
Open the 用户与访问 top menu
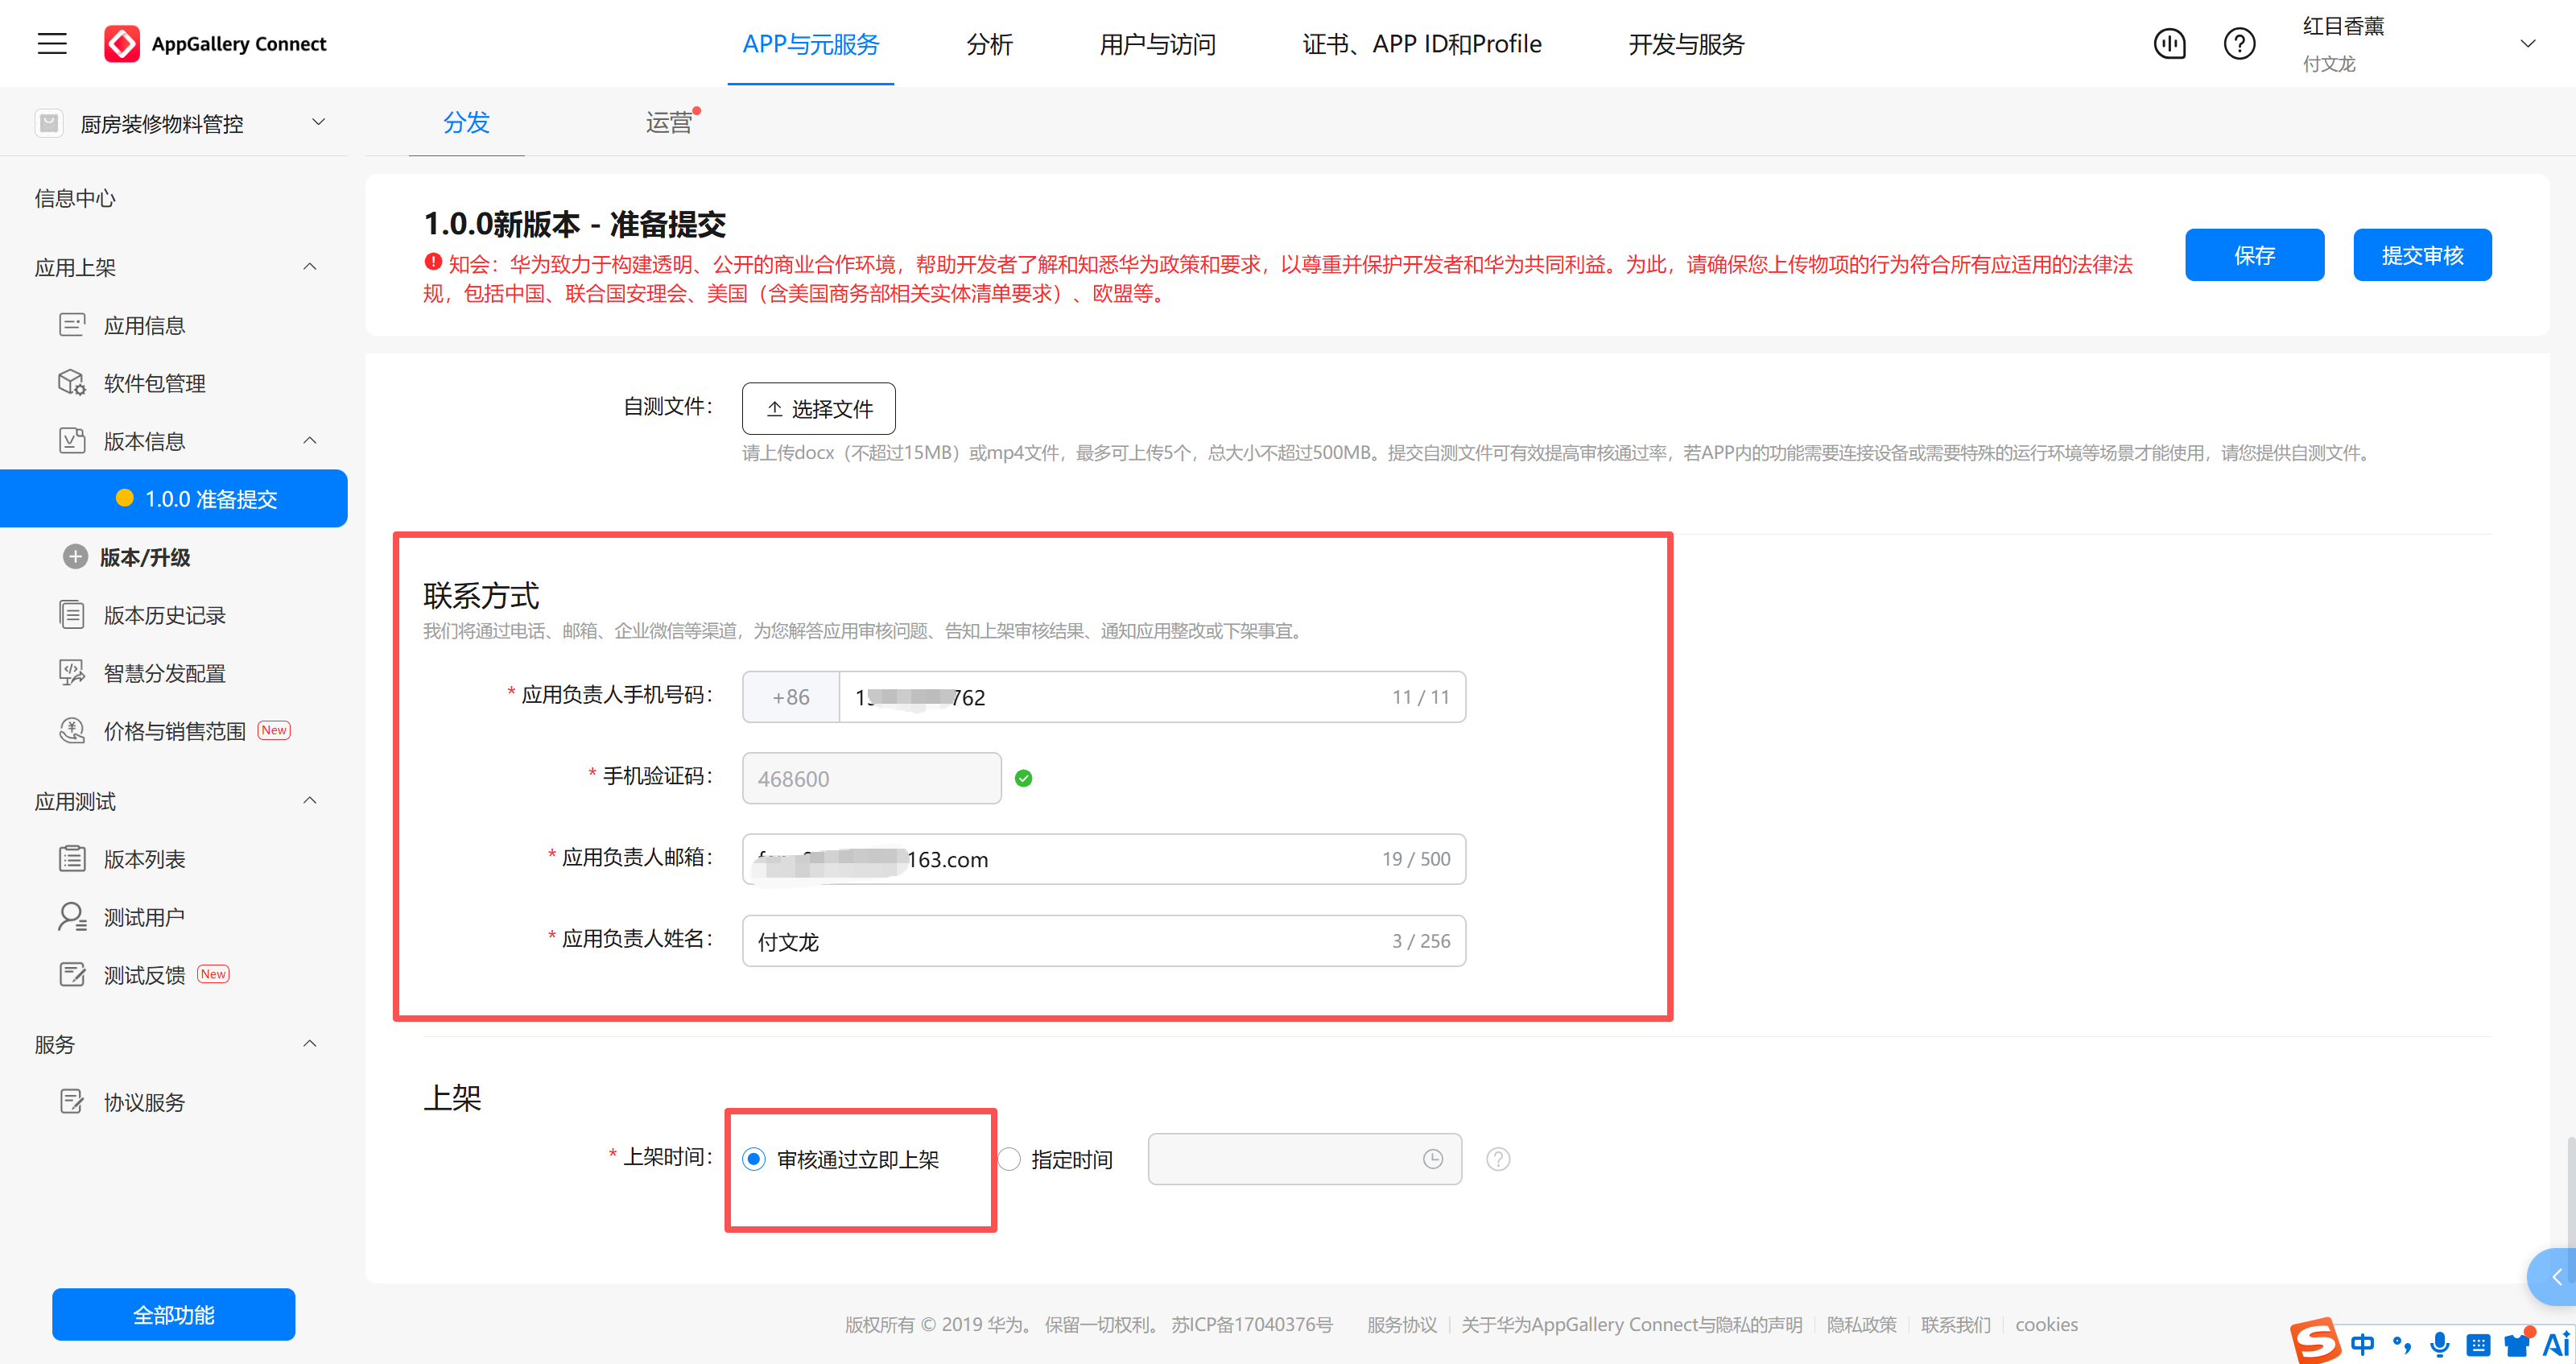[x=1158, y=44]
